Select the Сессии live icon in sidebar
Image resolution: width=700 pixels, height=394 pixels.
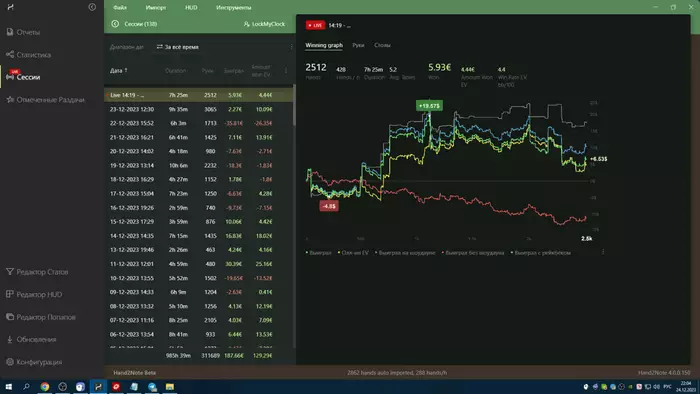pos(10,77)
